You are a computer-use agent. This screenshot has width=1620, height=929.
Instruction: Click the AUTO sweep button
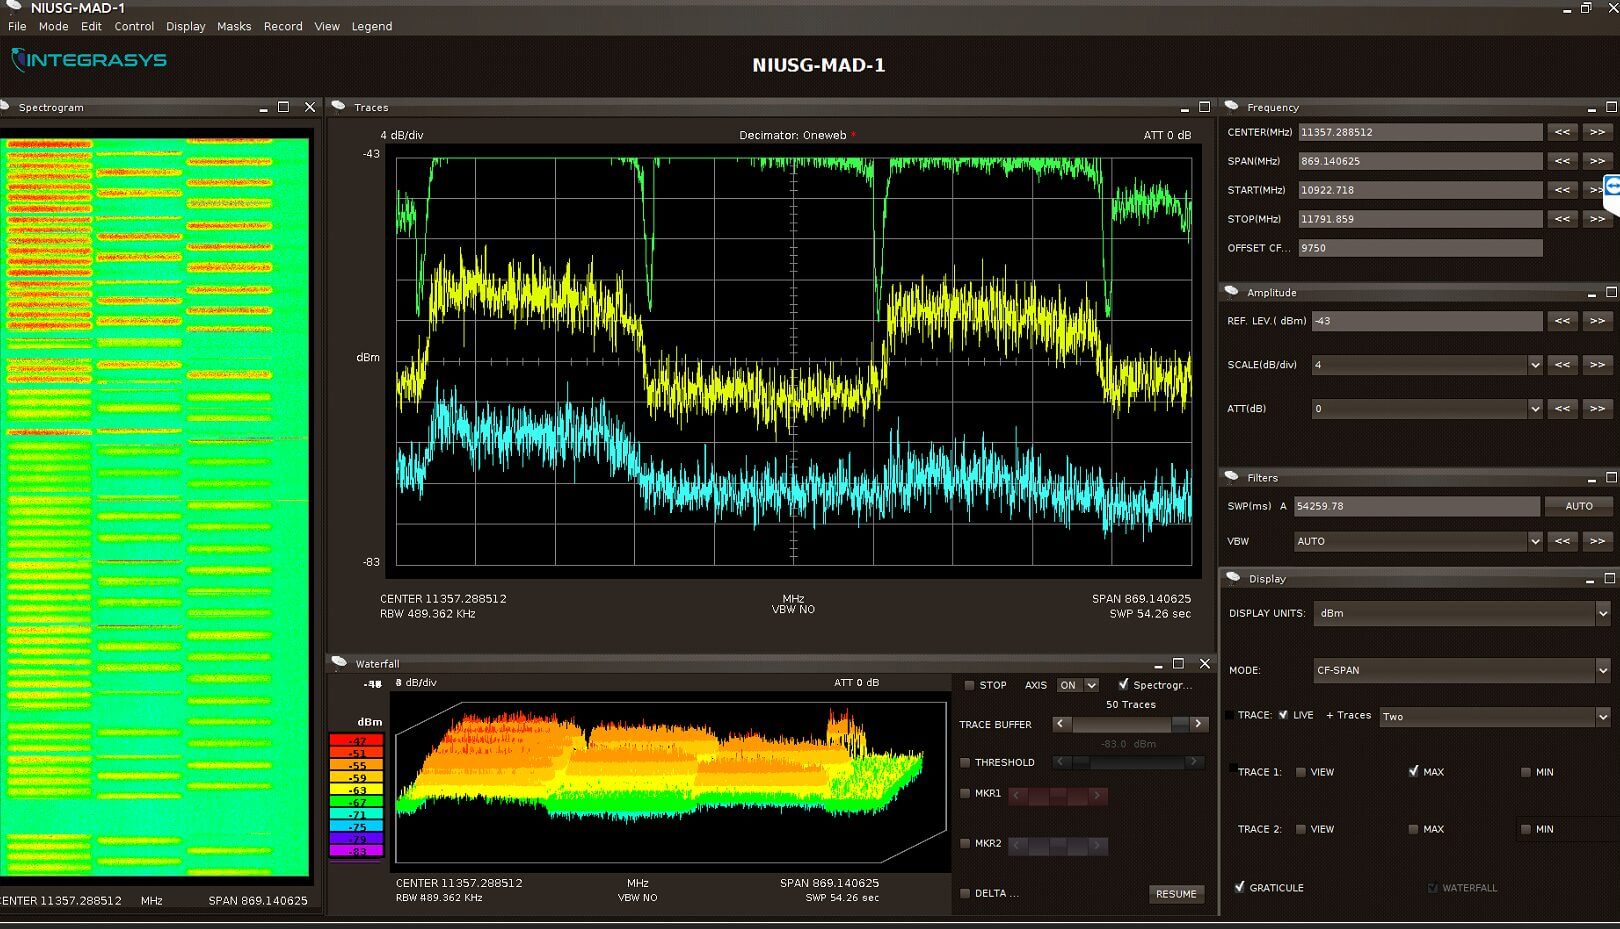click(x=1578, y=506)
